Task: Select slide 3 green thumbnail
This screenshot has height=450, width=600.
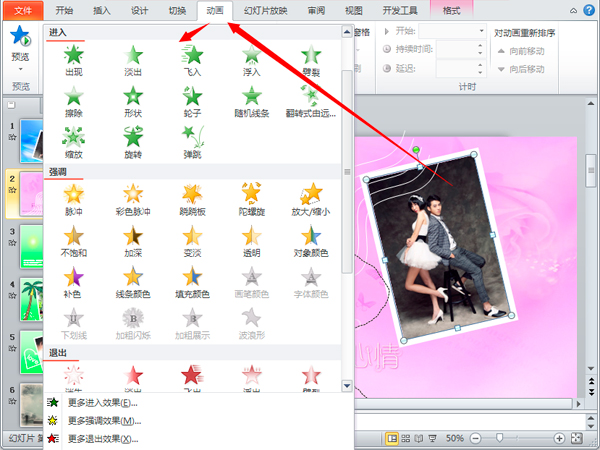Action: 31,246
